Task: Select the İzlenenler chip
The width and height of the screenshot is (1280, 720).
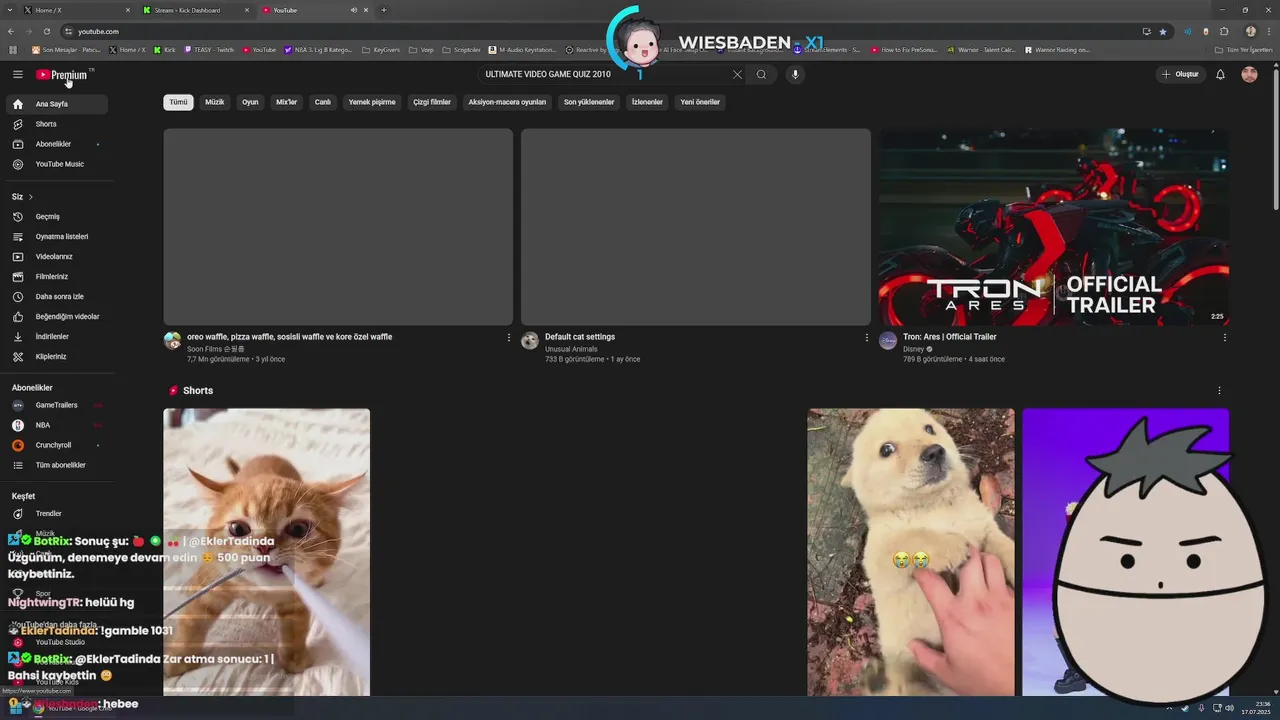Action: tap(647, 102)
